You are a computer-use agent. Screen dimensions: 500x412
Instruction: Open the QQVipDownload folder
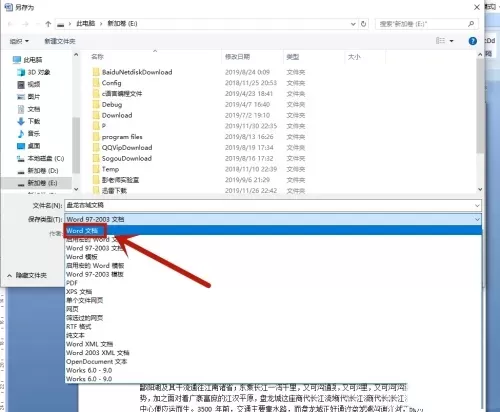(122, 147)
